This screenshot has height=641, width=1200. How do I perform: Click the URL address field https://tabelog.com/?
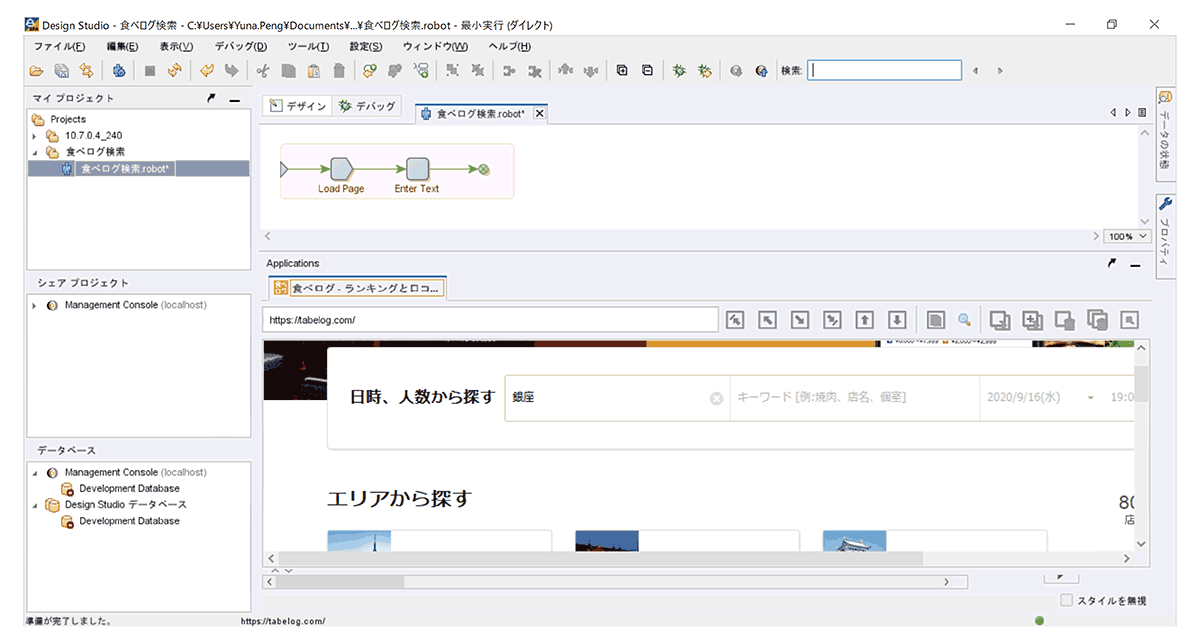tap(490, 320)
